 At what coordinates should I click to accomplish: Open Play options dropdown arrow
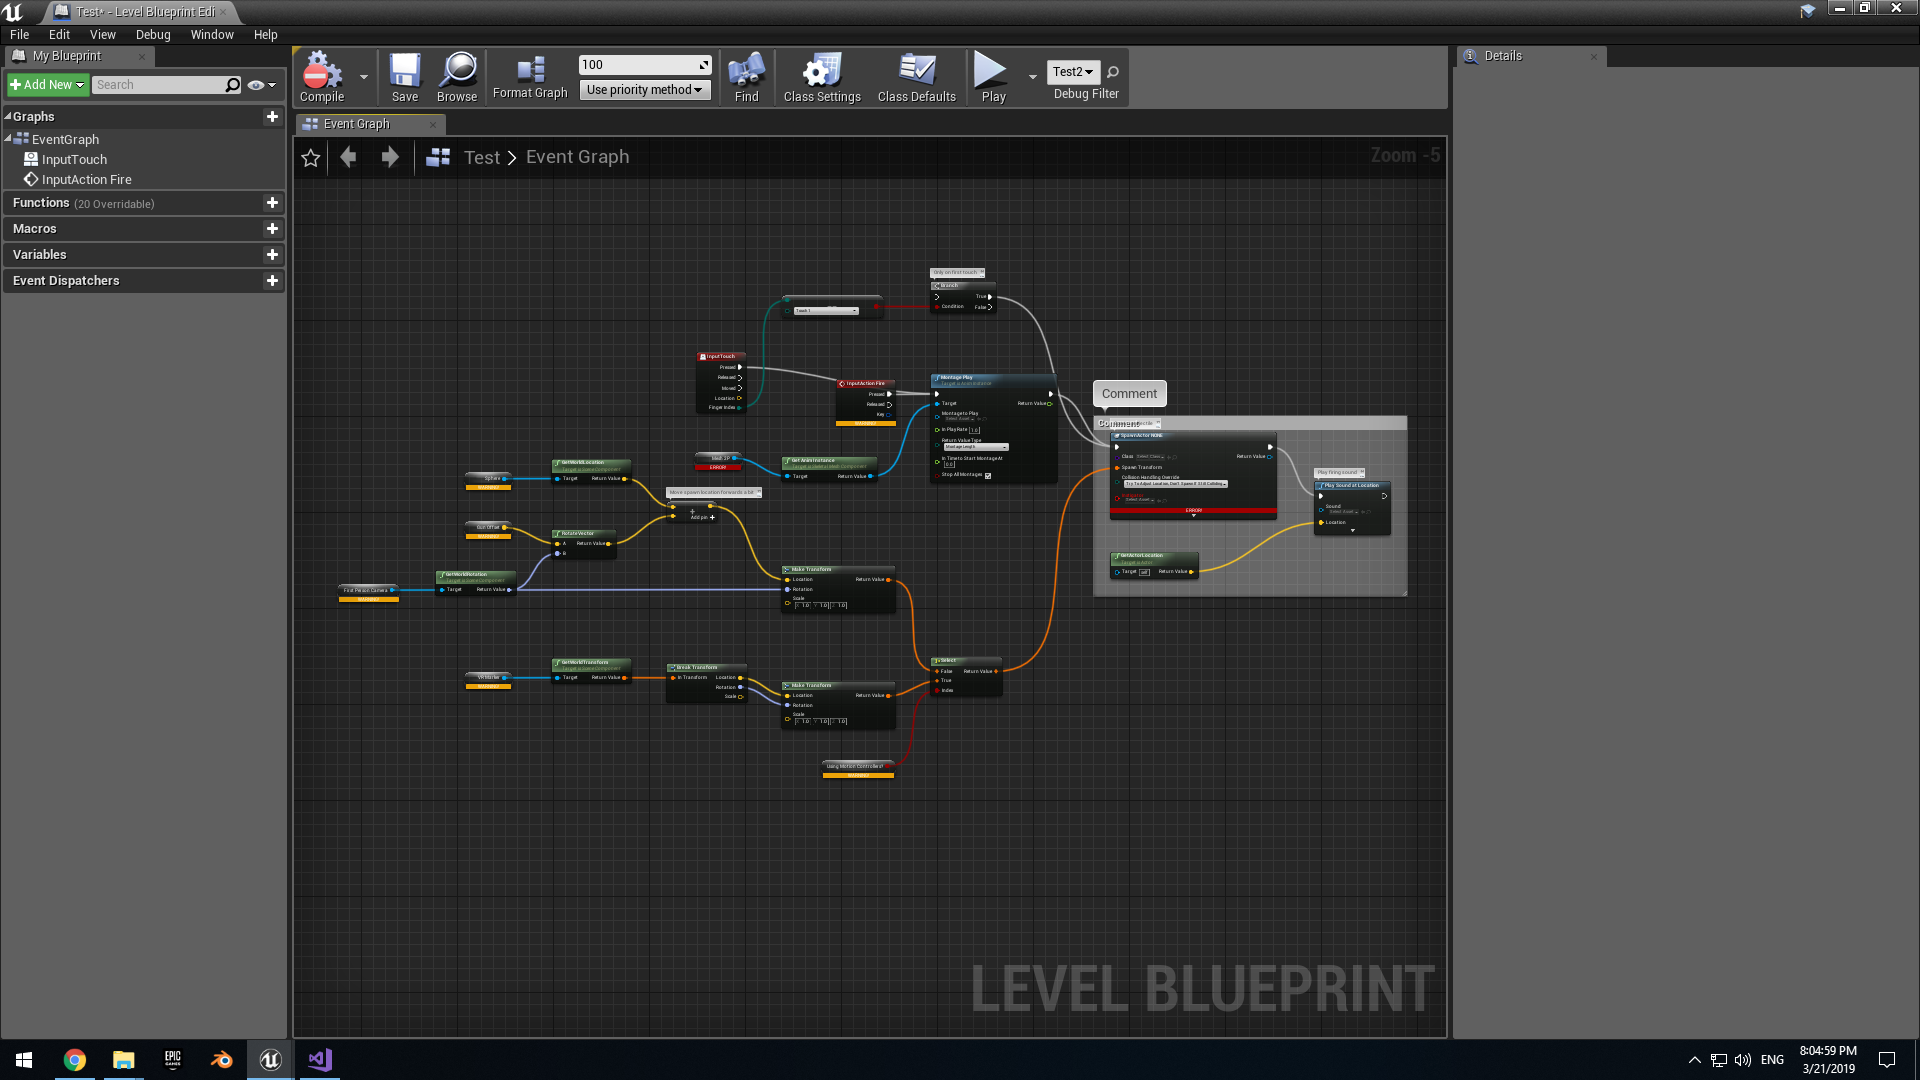point(1033,77)
